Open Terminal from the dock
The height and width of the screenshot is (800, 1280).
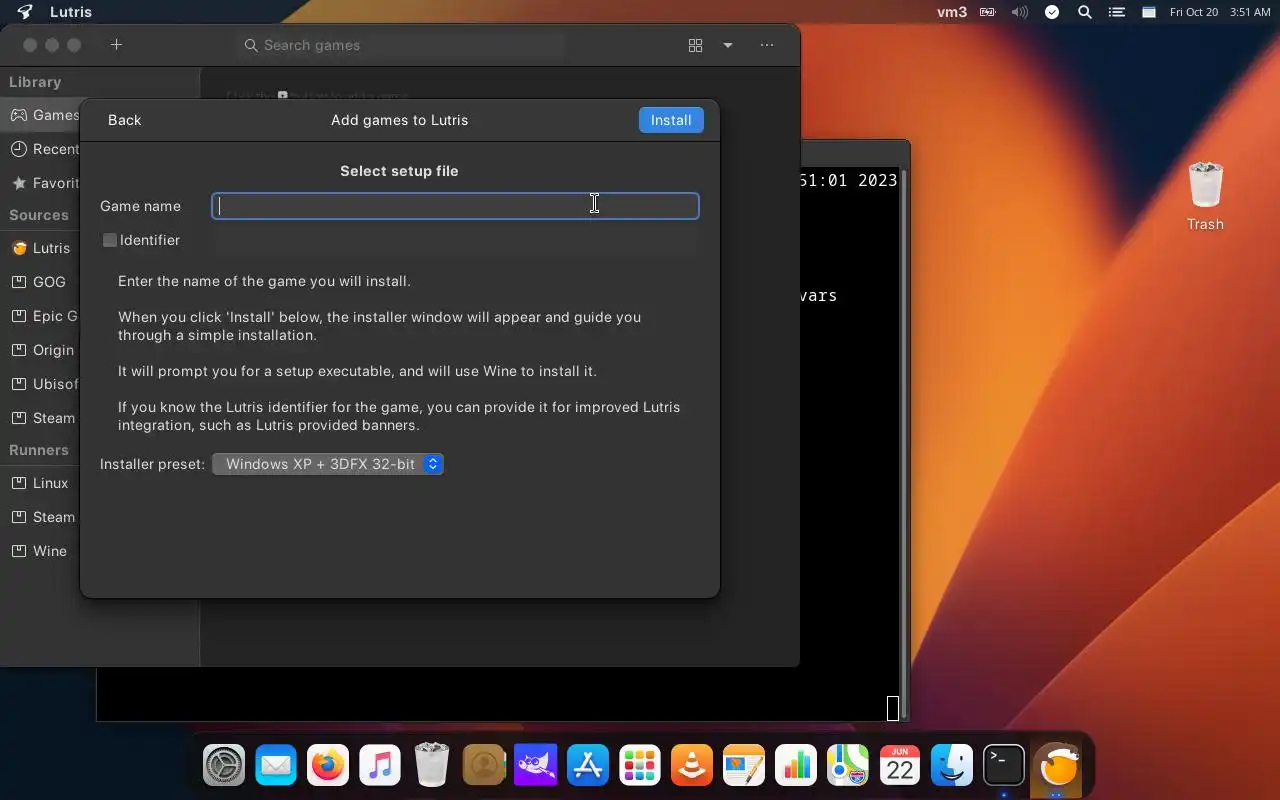click(1004, 767)
